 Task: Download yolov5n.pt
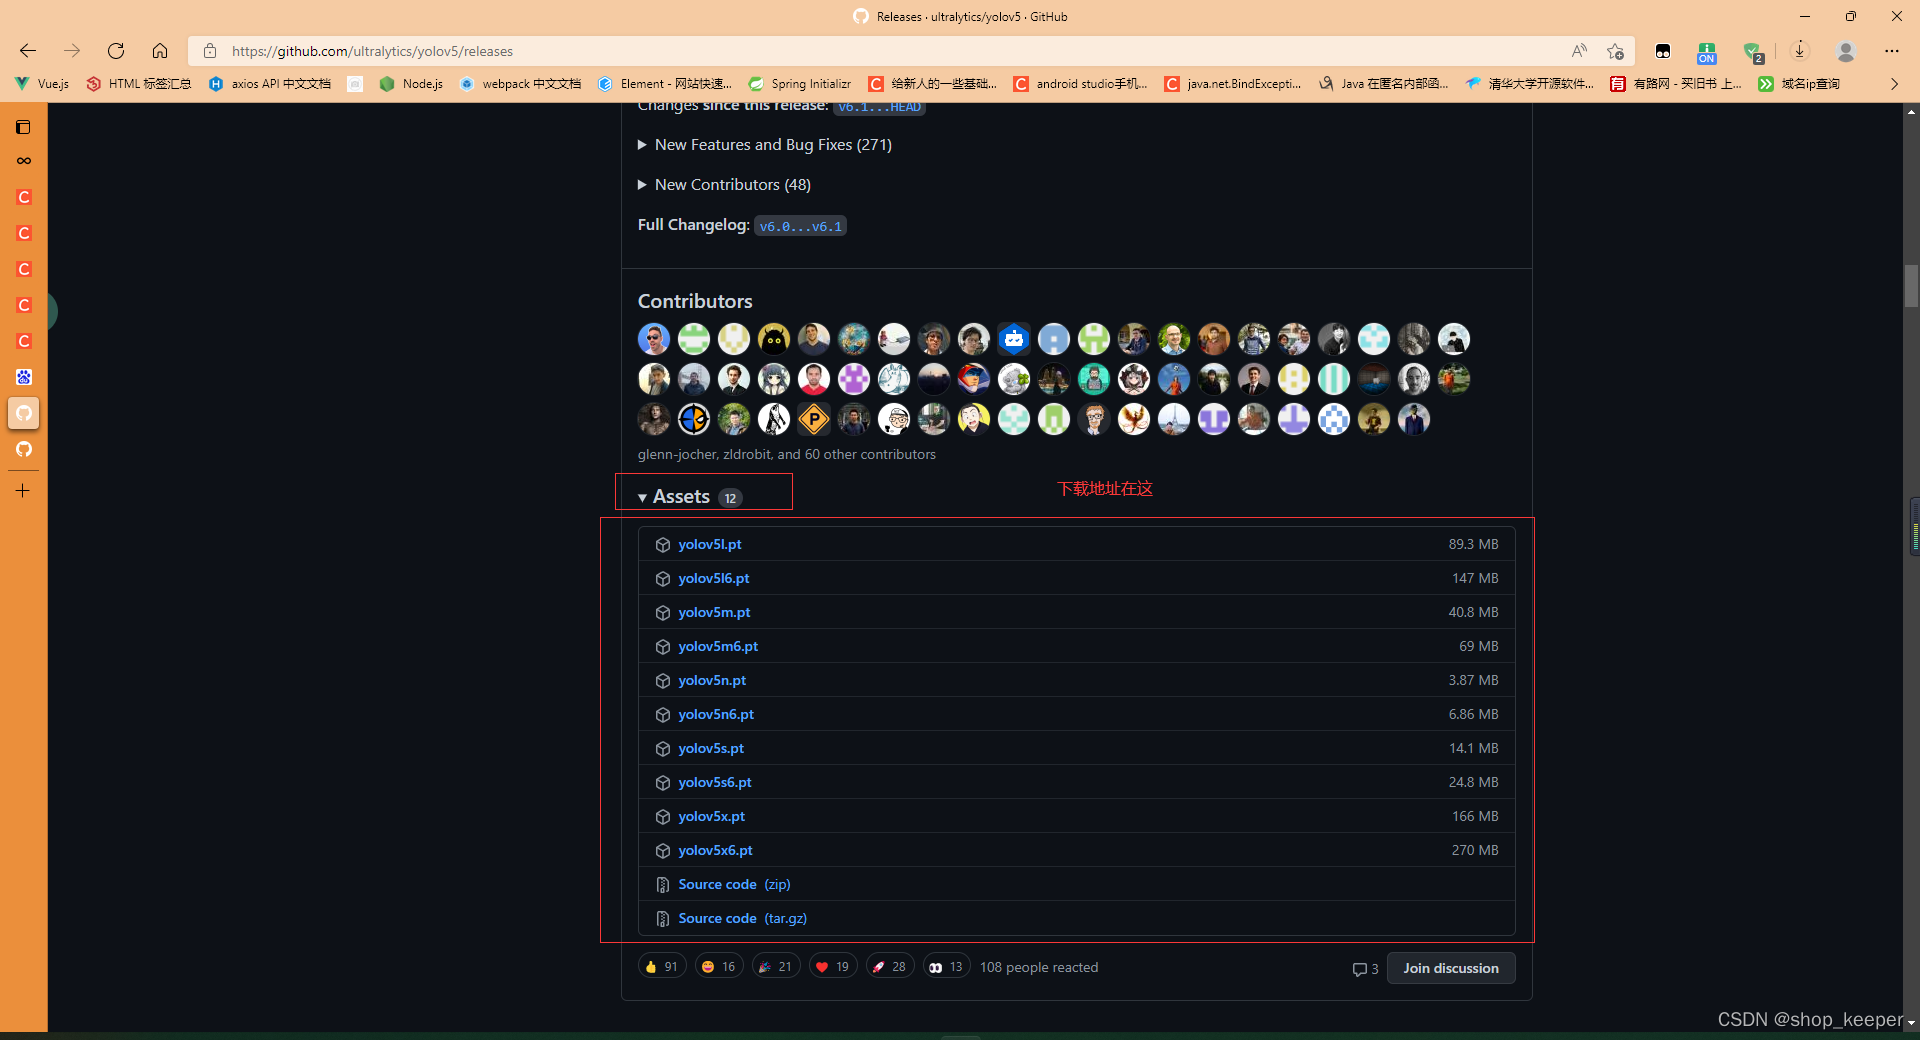point(712,681)
